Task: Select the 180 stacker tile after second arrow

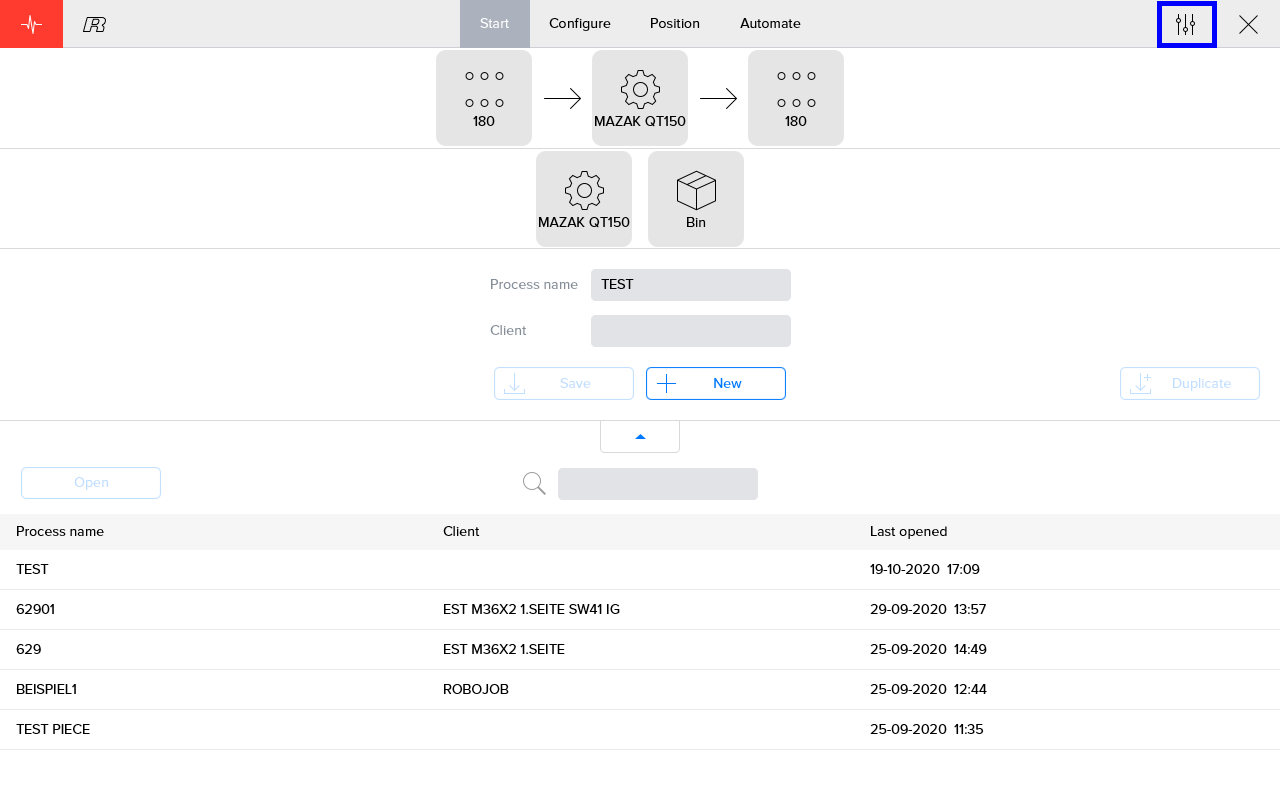Action: pos(796,98)
